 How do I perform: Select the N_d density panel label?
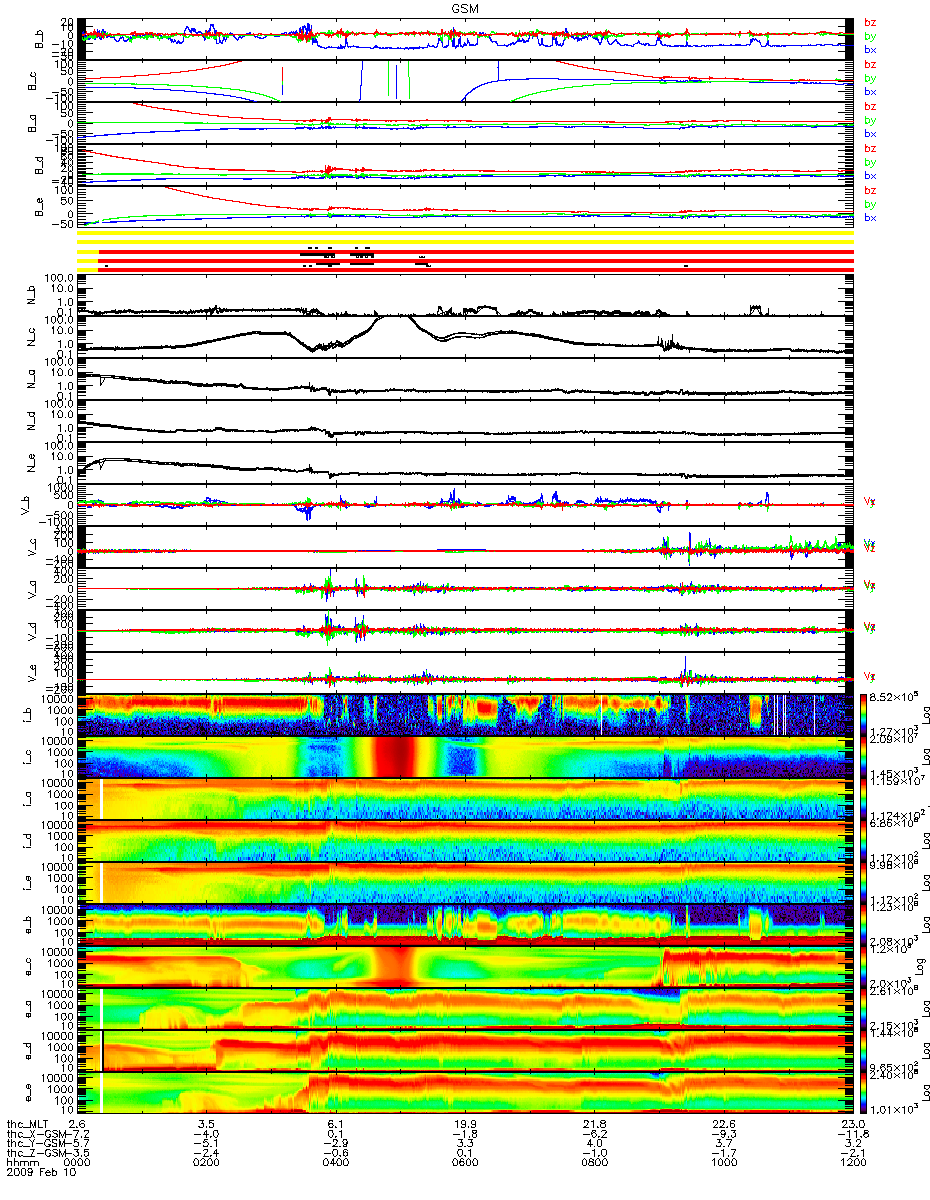pyautogui.click(x=30, y=422)
